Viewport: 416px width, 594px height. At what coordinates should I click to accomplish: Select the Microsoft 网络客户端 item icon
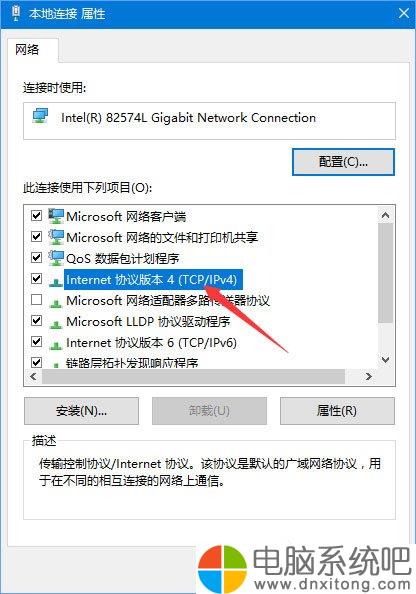(x=56, y=216)
